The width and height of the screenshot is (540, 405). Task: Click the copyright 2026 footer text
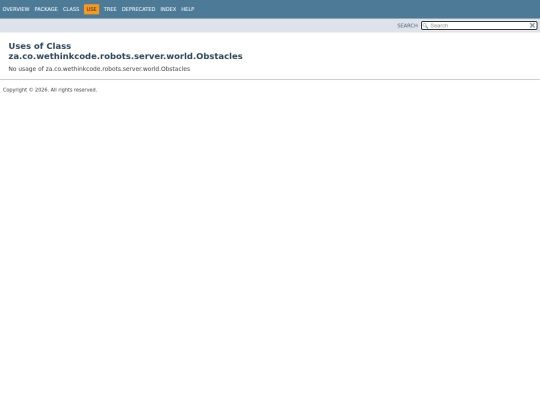50,90
